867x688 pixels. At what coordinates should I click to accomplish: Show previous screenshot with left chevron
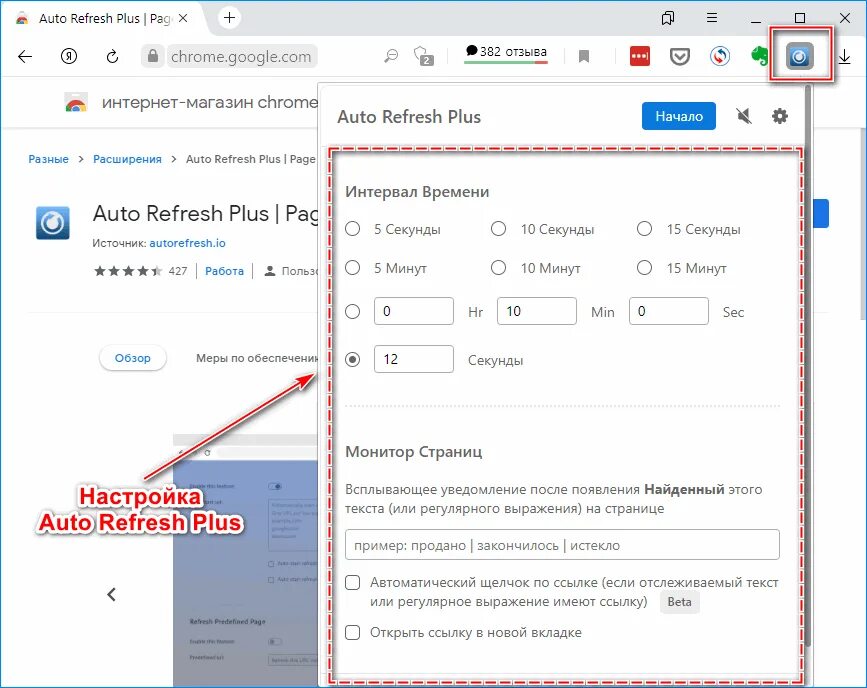[x=112, y=595]
